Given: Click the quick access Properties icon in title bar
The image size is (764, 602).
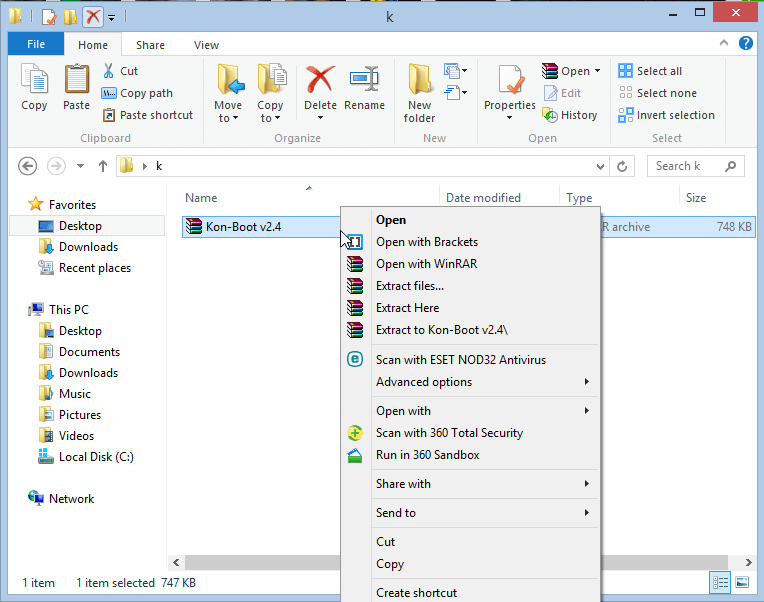Looking at the screenshot, I should point(49,17).
